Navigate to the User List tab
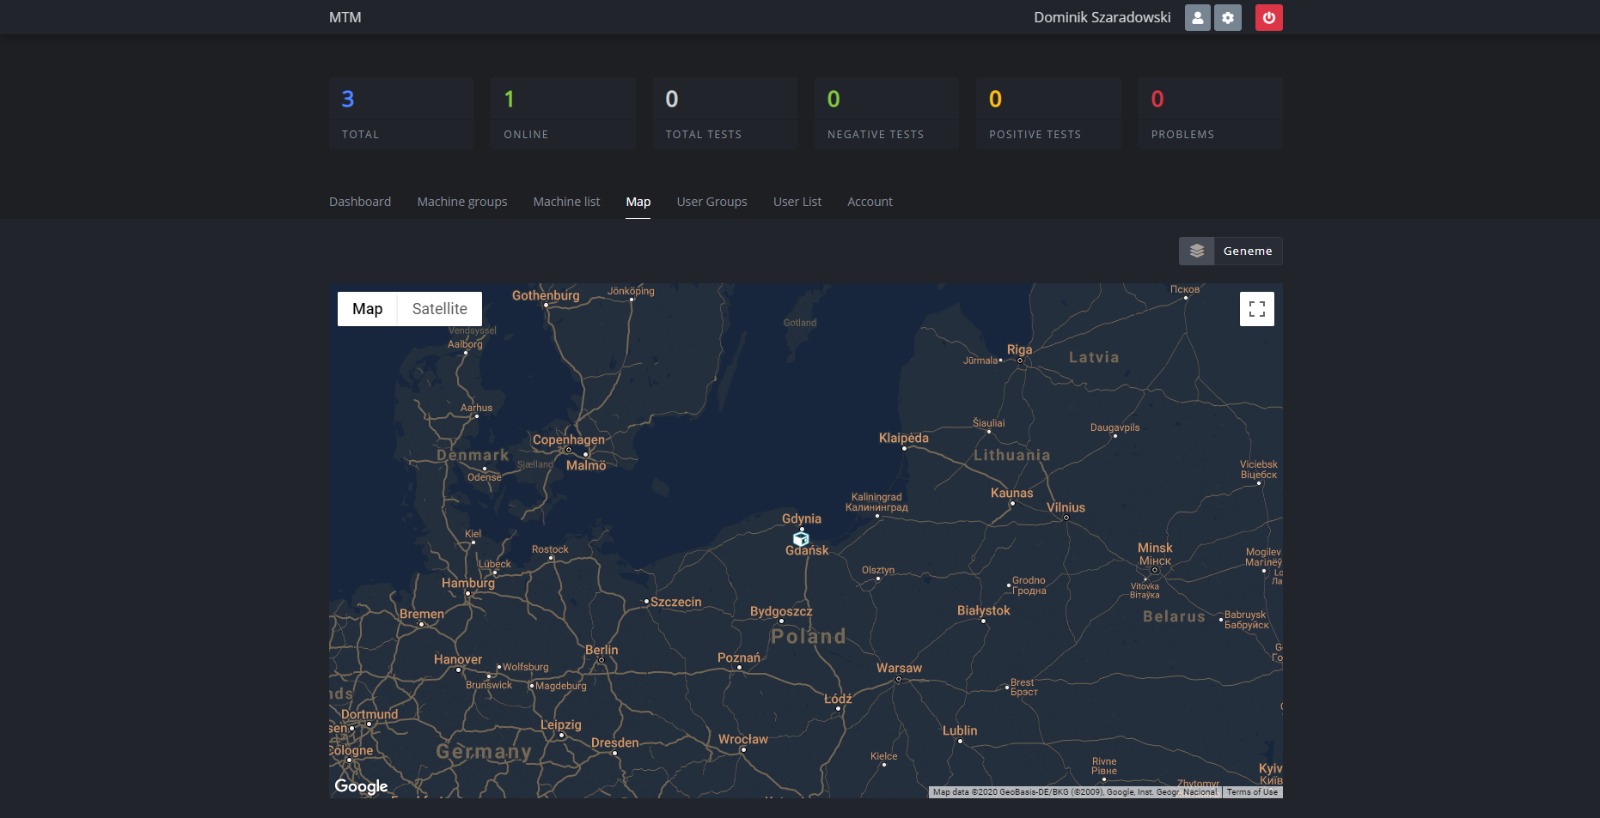The image size is (1600, 818). click(797, 202)
